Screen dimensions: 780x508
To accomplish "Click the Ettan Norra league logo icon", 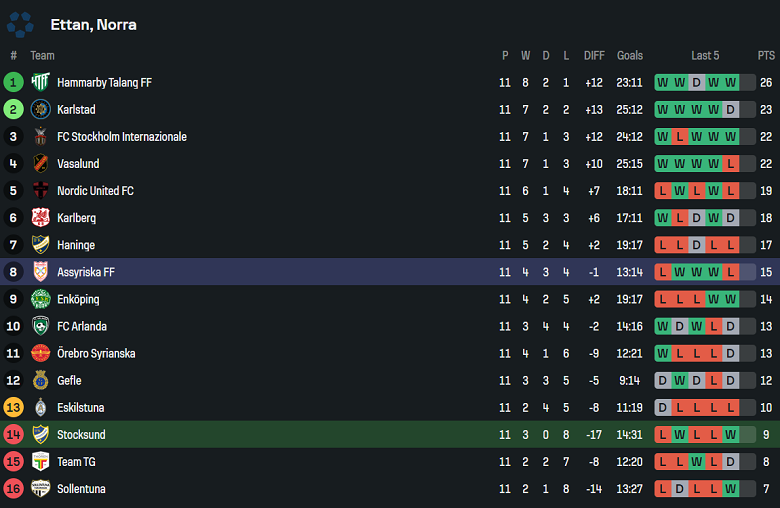I will tap(20, 24).
